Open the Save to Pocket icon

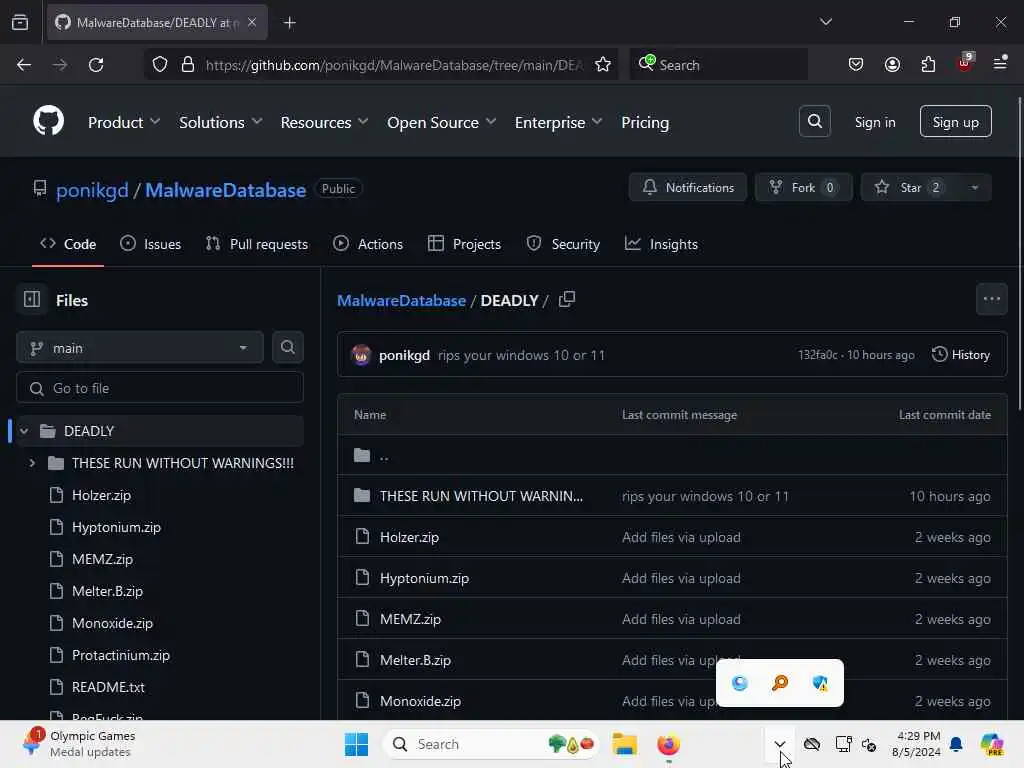[x=856, y=65]
